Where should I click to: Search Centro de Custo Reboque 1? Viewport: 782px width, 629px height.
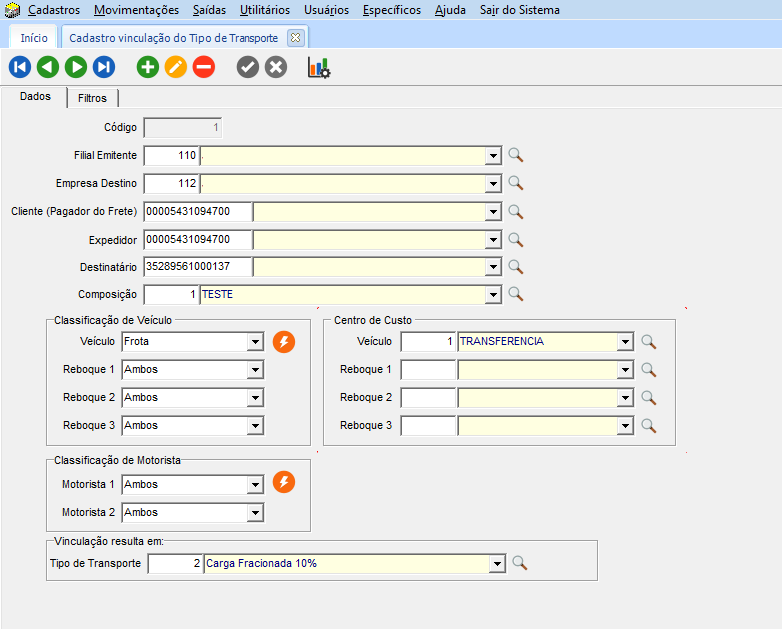(x=648, y=370)
